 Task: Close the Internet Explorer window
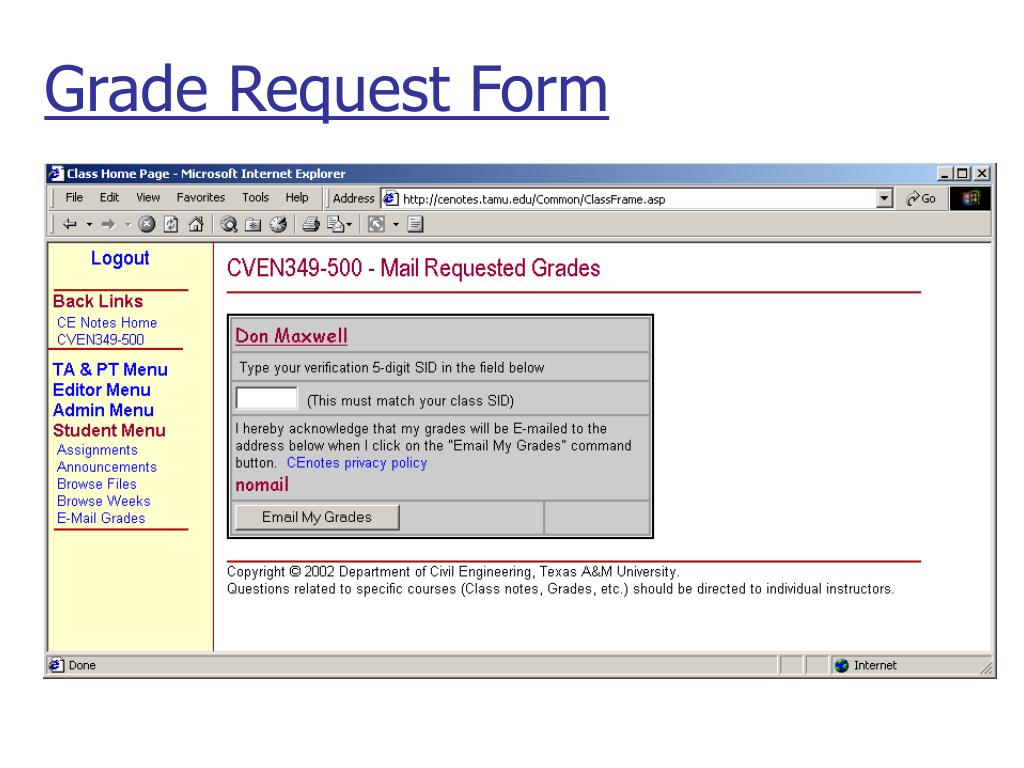coord(982,174)
